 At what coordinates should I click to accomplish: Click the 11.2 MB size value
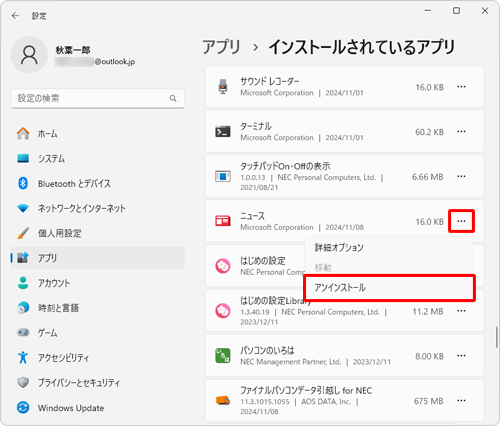428,312
